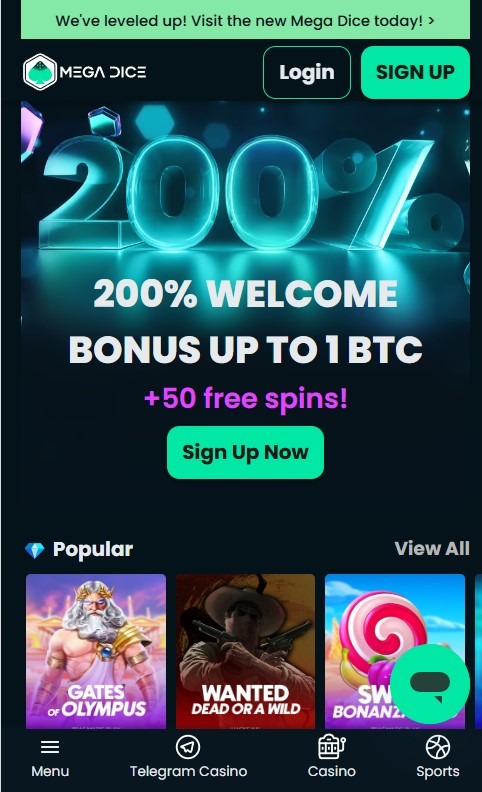482x792 pixels.
Task: Click the blue diamond Popular icon
Action: pyautogui.click(x=35, y=550)
